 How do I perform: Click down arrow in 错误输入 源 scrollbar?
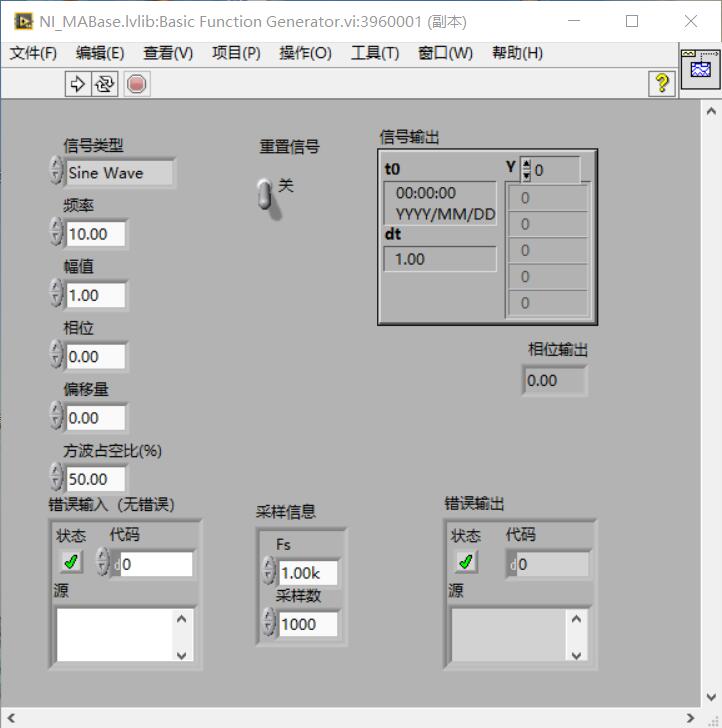click(182, 655)
